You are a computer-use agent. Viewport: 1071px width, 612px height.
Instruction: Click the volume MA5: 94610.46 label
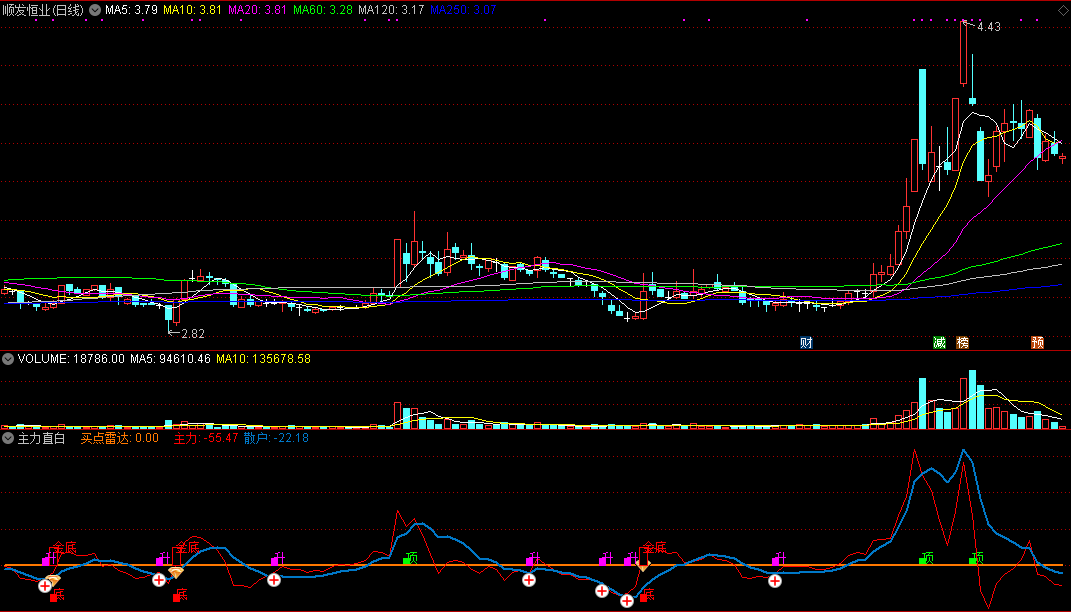pos(170,359)
